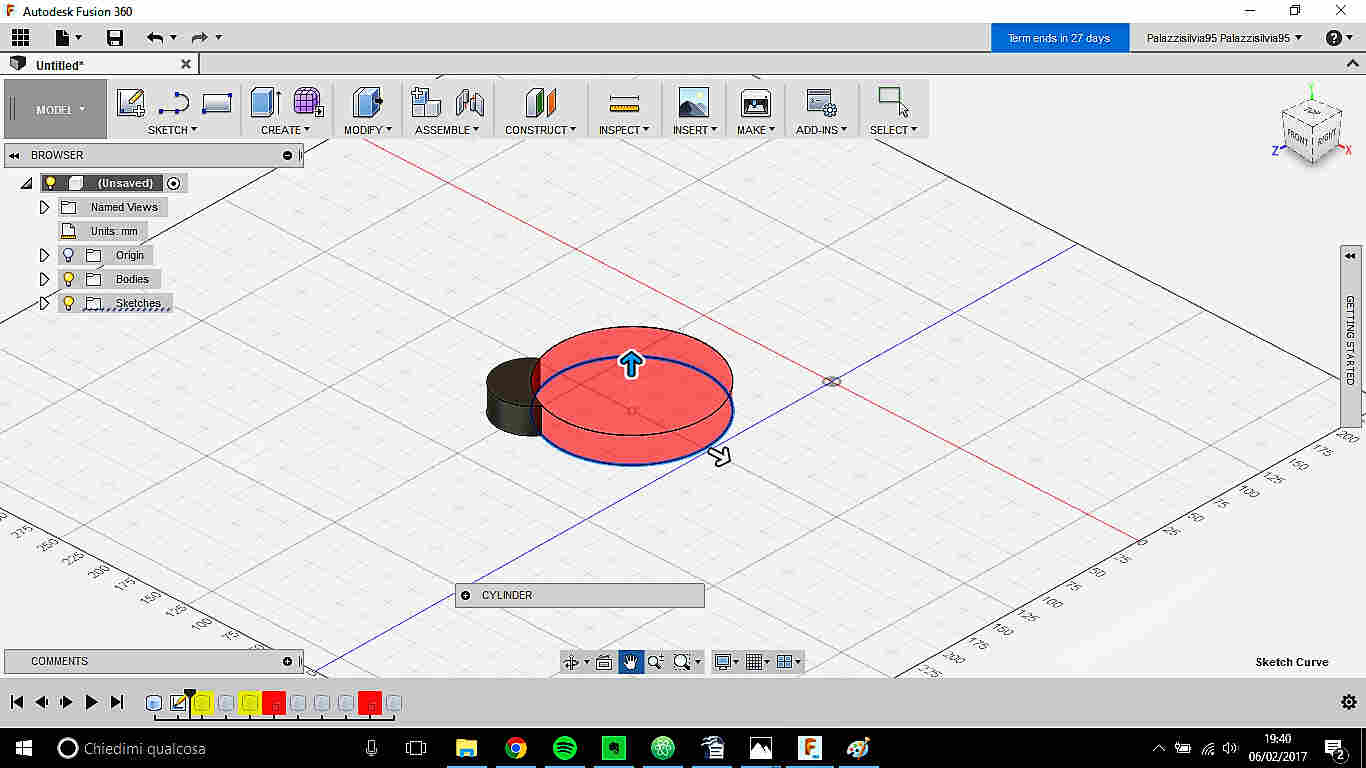Collapse the Unsaved root tree node
The height and width of the screenshot is (768, 1366).
26,184
